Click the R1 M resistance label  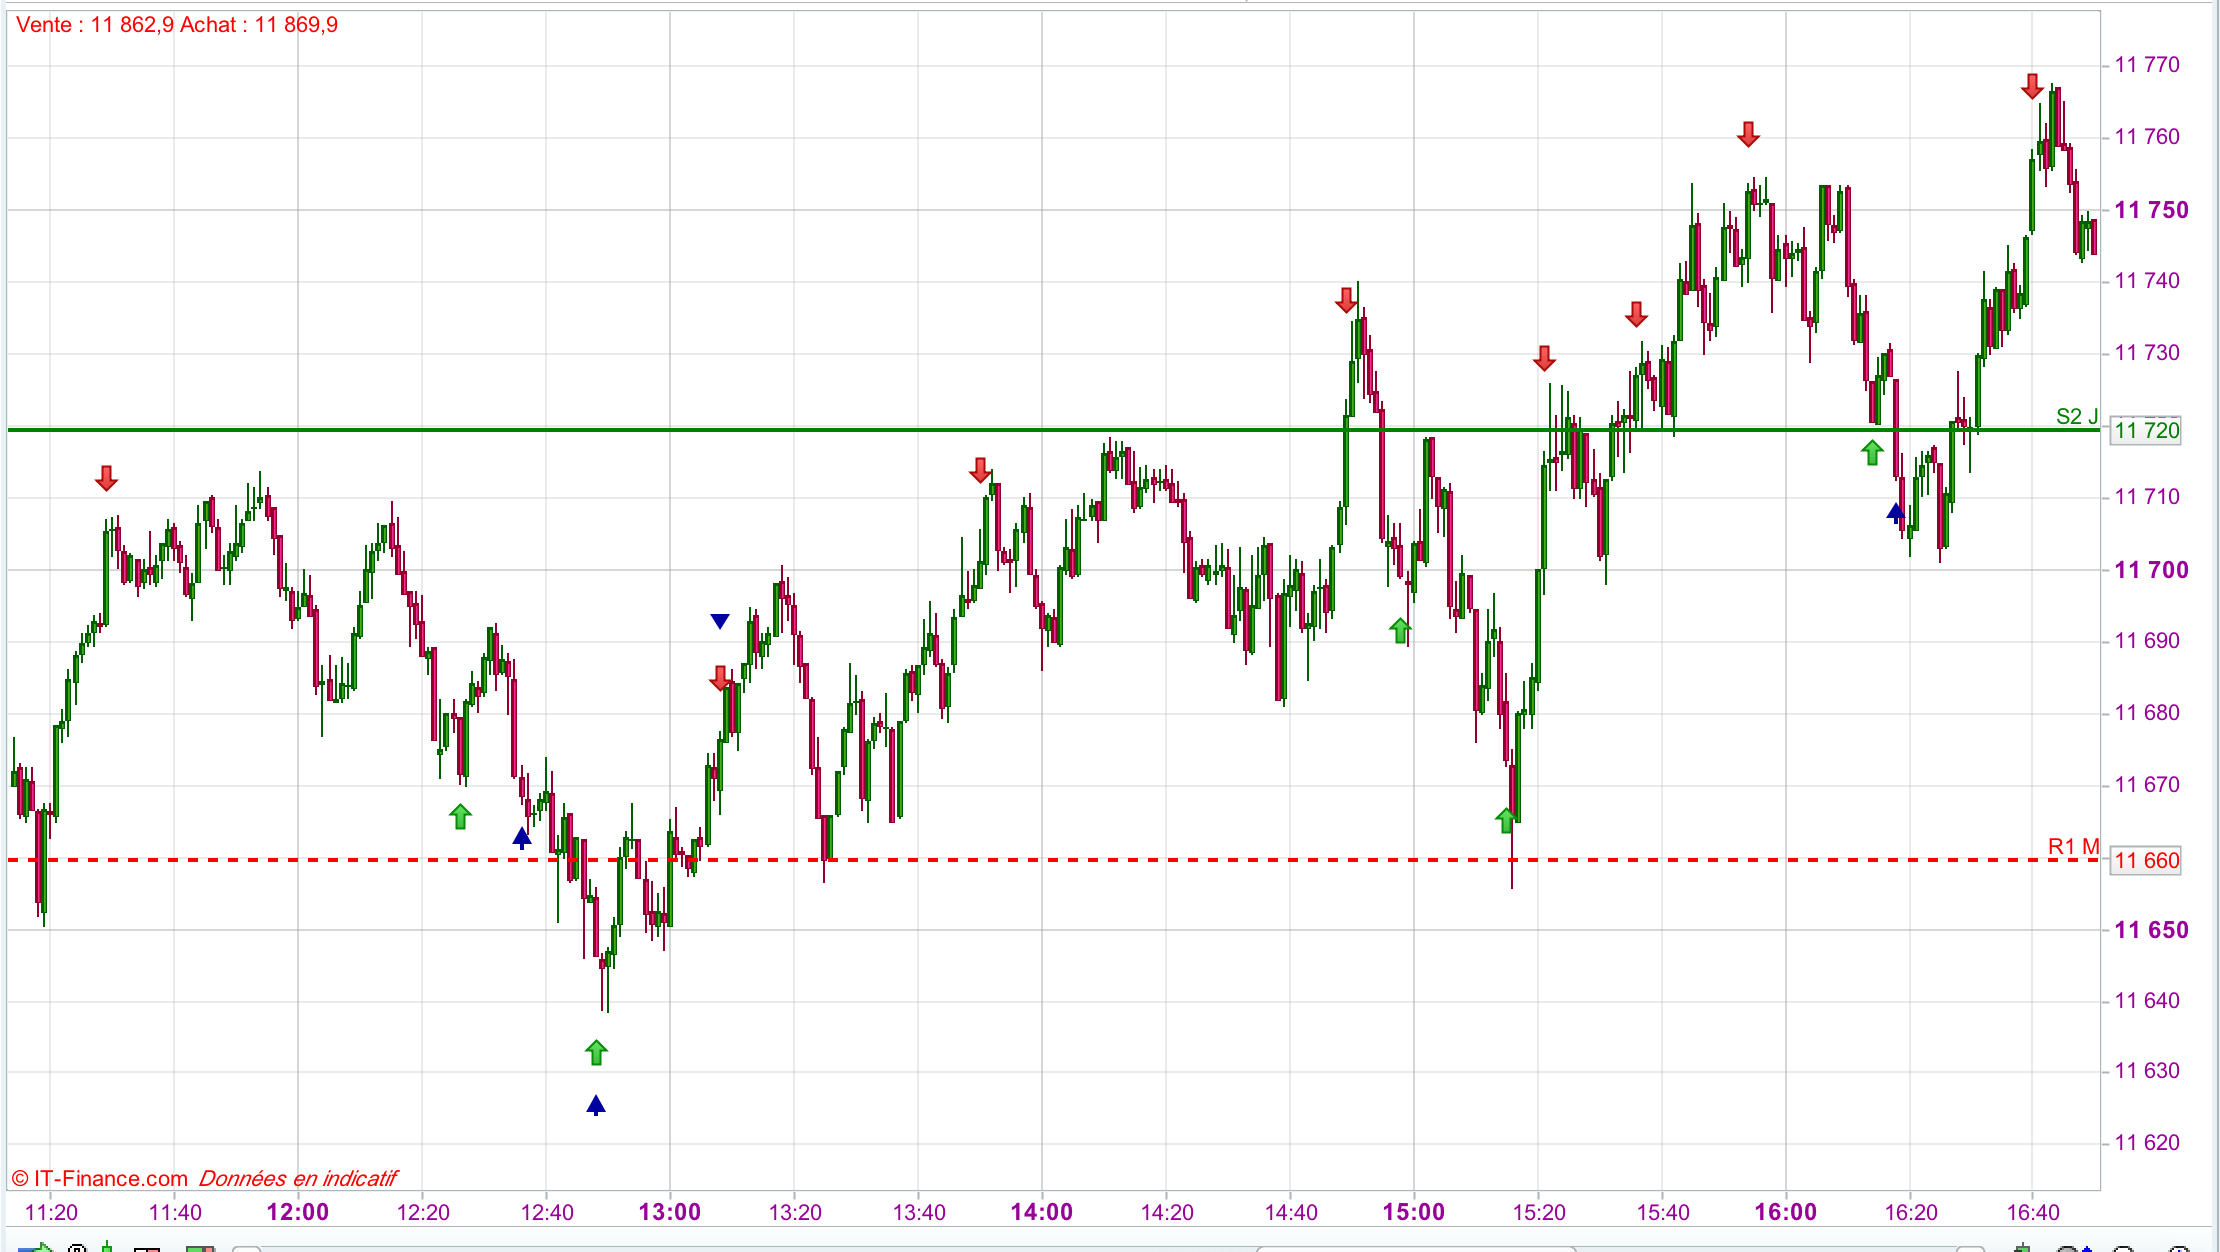click(x=2072, y=847)
